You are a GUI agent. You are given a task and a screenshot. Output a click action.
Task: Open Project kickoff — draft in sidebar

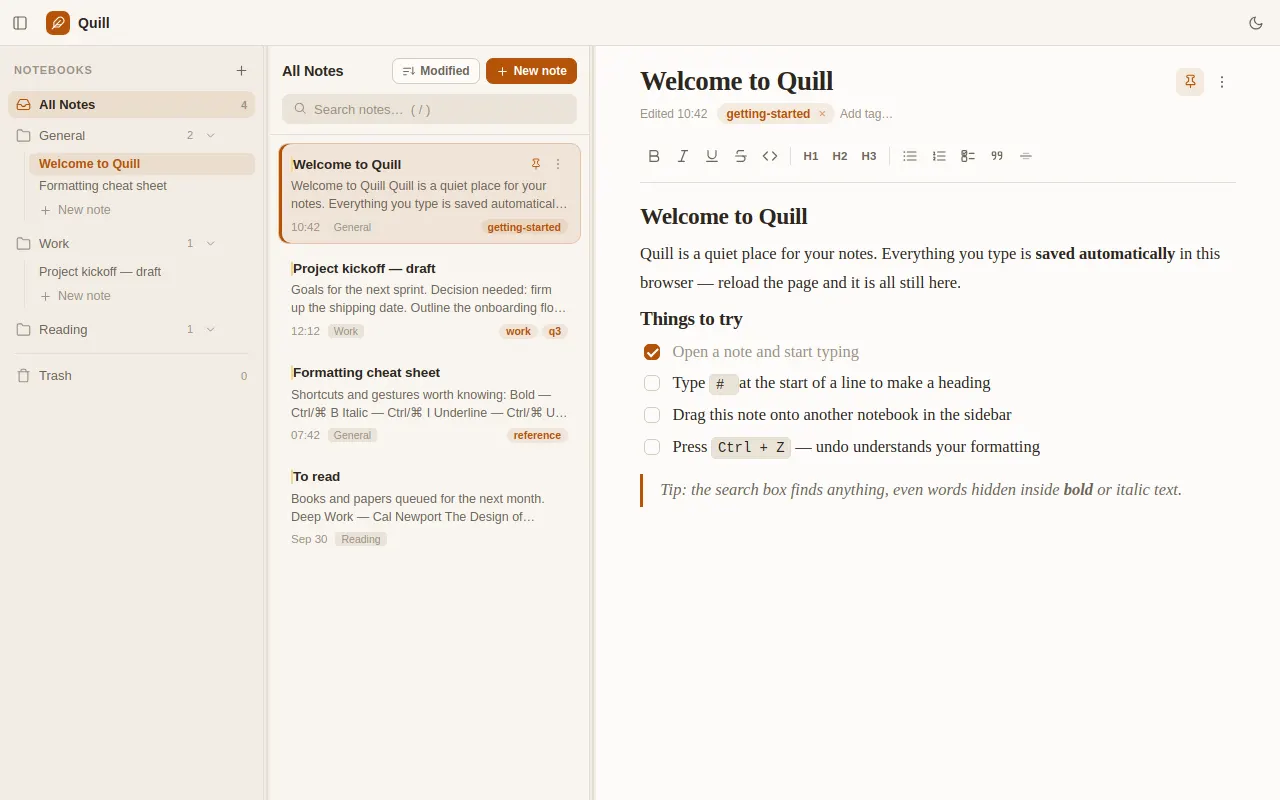pos(141,272)
